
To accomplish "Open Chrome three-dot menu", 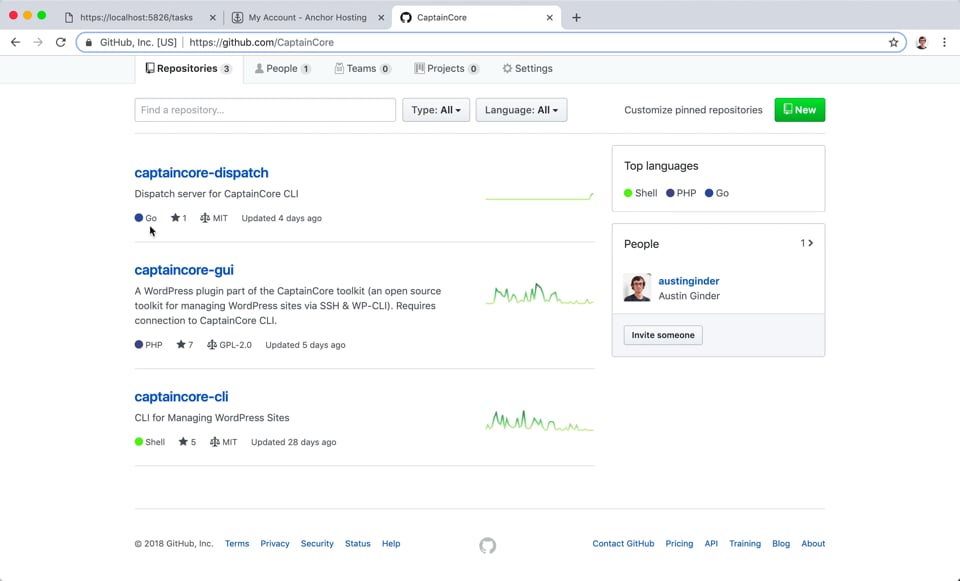I will (944, 42).
